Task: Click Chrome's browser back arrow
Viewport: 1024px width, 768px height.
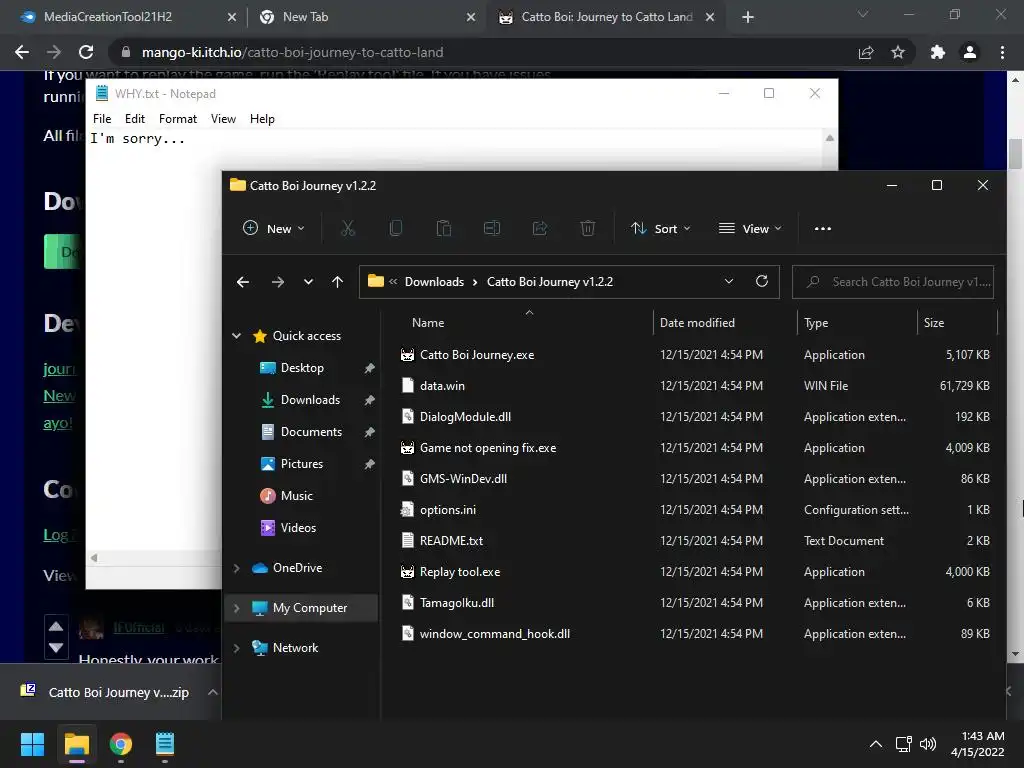Action: (22, 52)
